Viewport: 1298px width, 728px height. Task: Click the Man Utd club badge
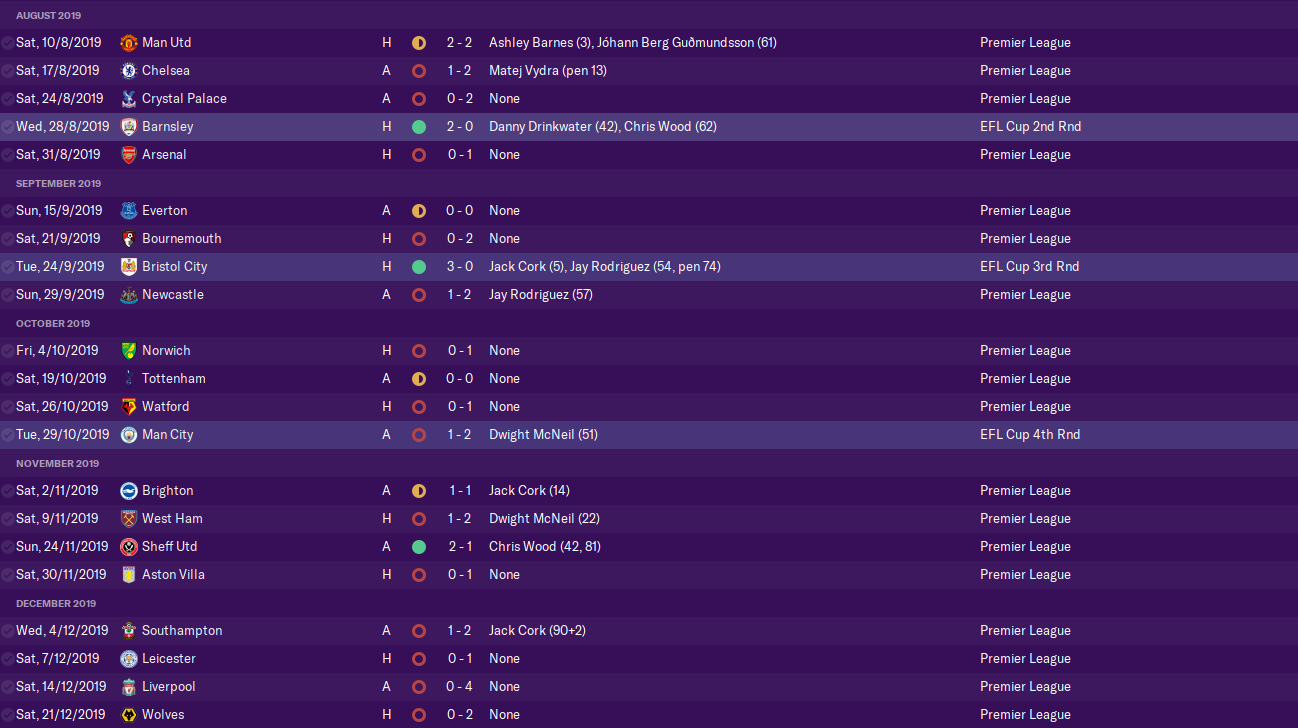(x=128, y=43)
